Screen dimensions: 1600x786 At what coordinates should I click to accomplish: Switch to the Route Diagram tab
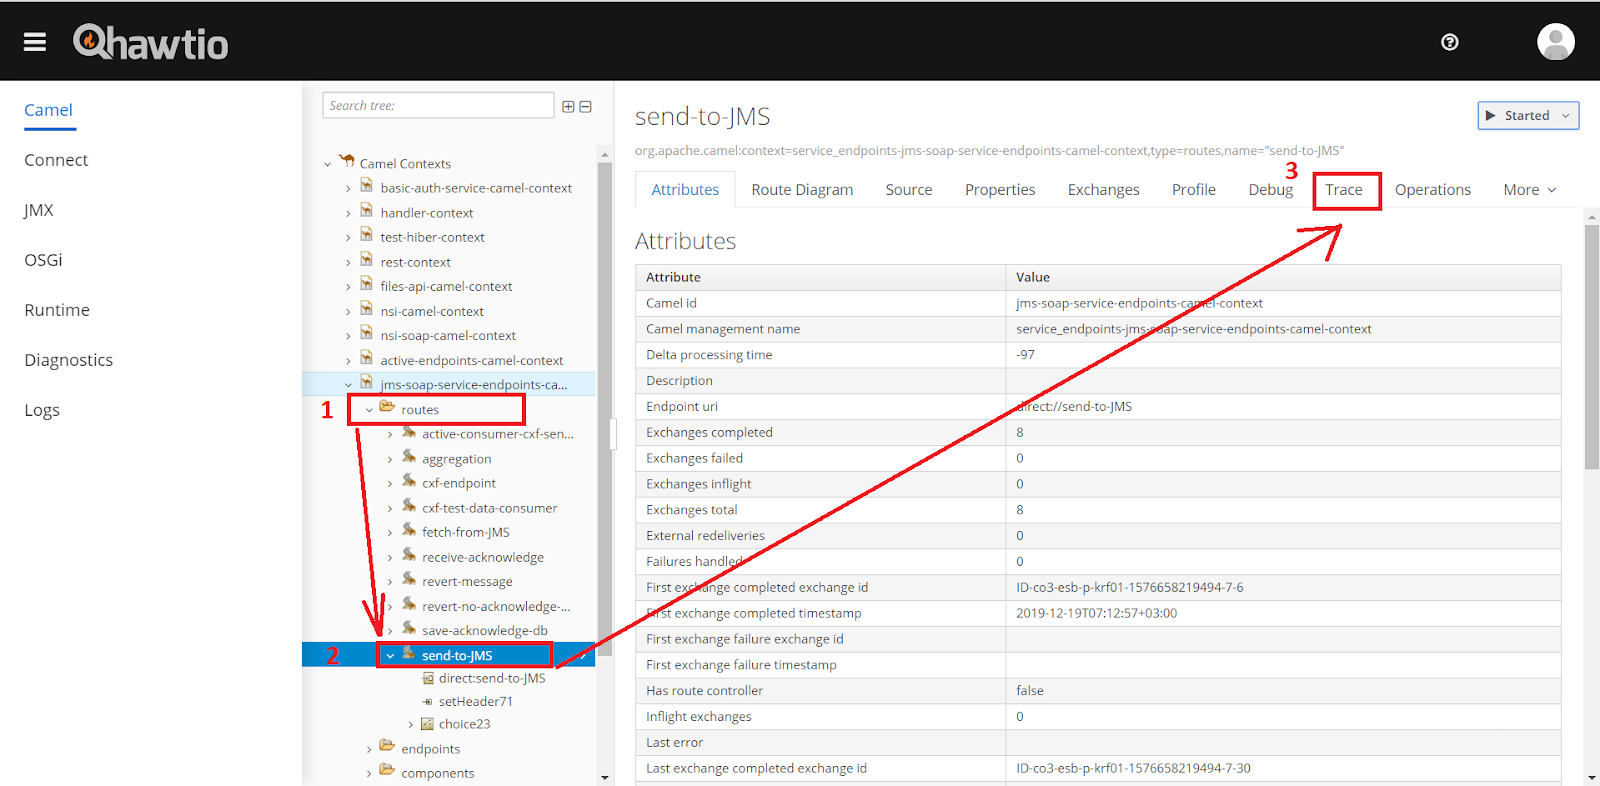click(x=802, y=190)
